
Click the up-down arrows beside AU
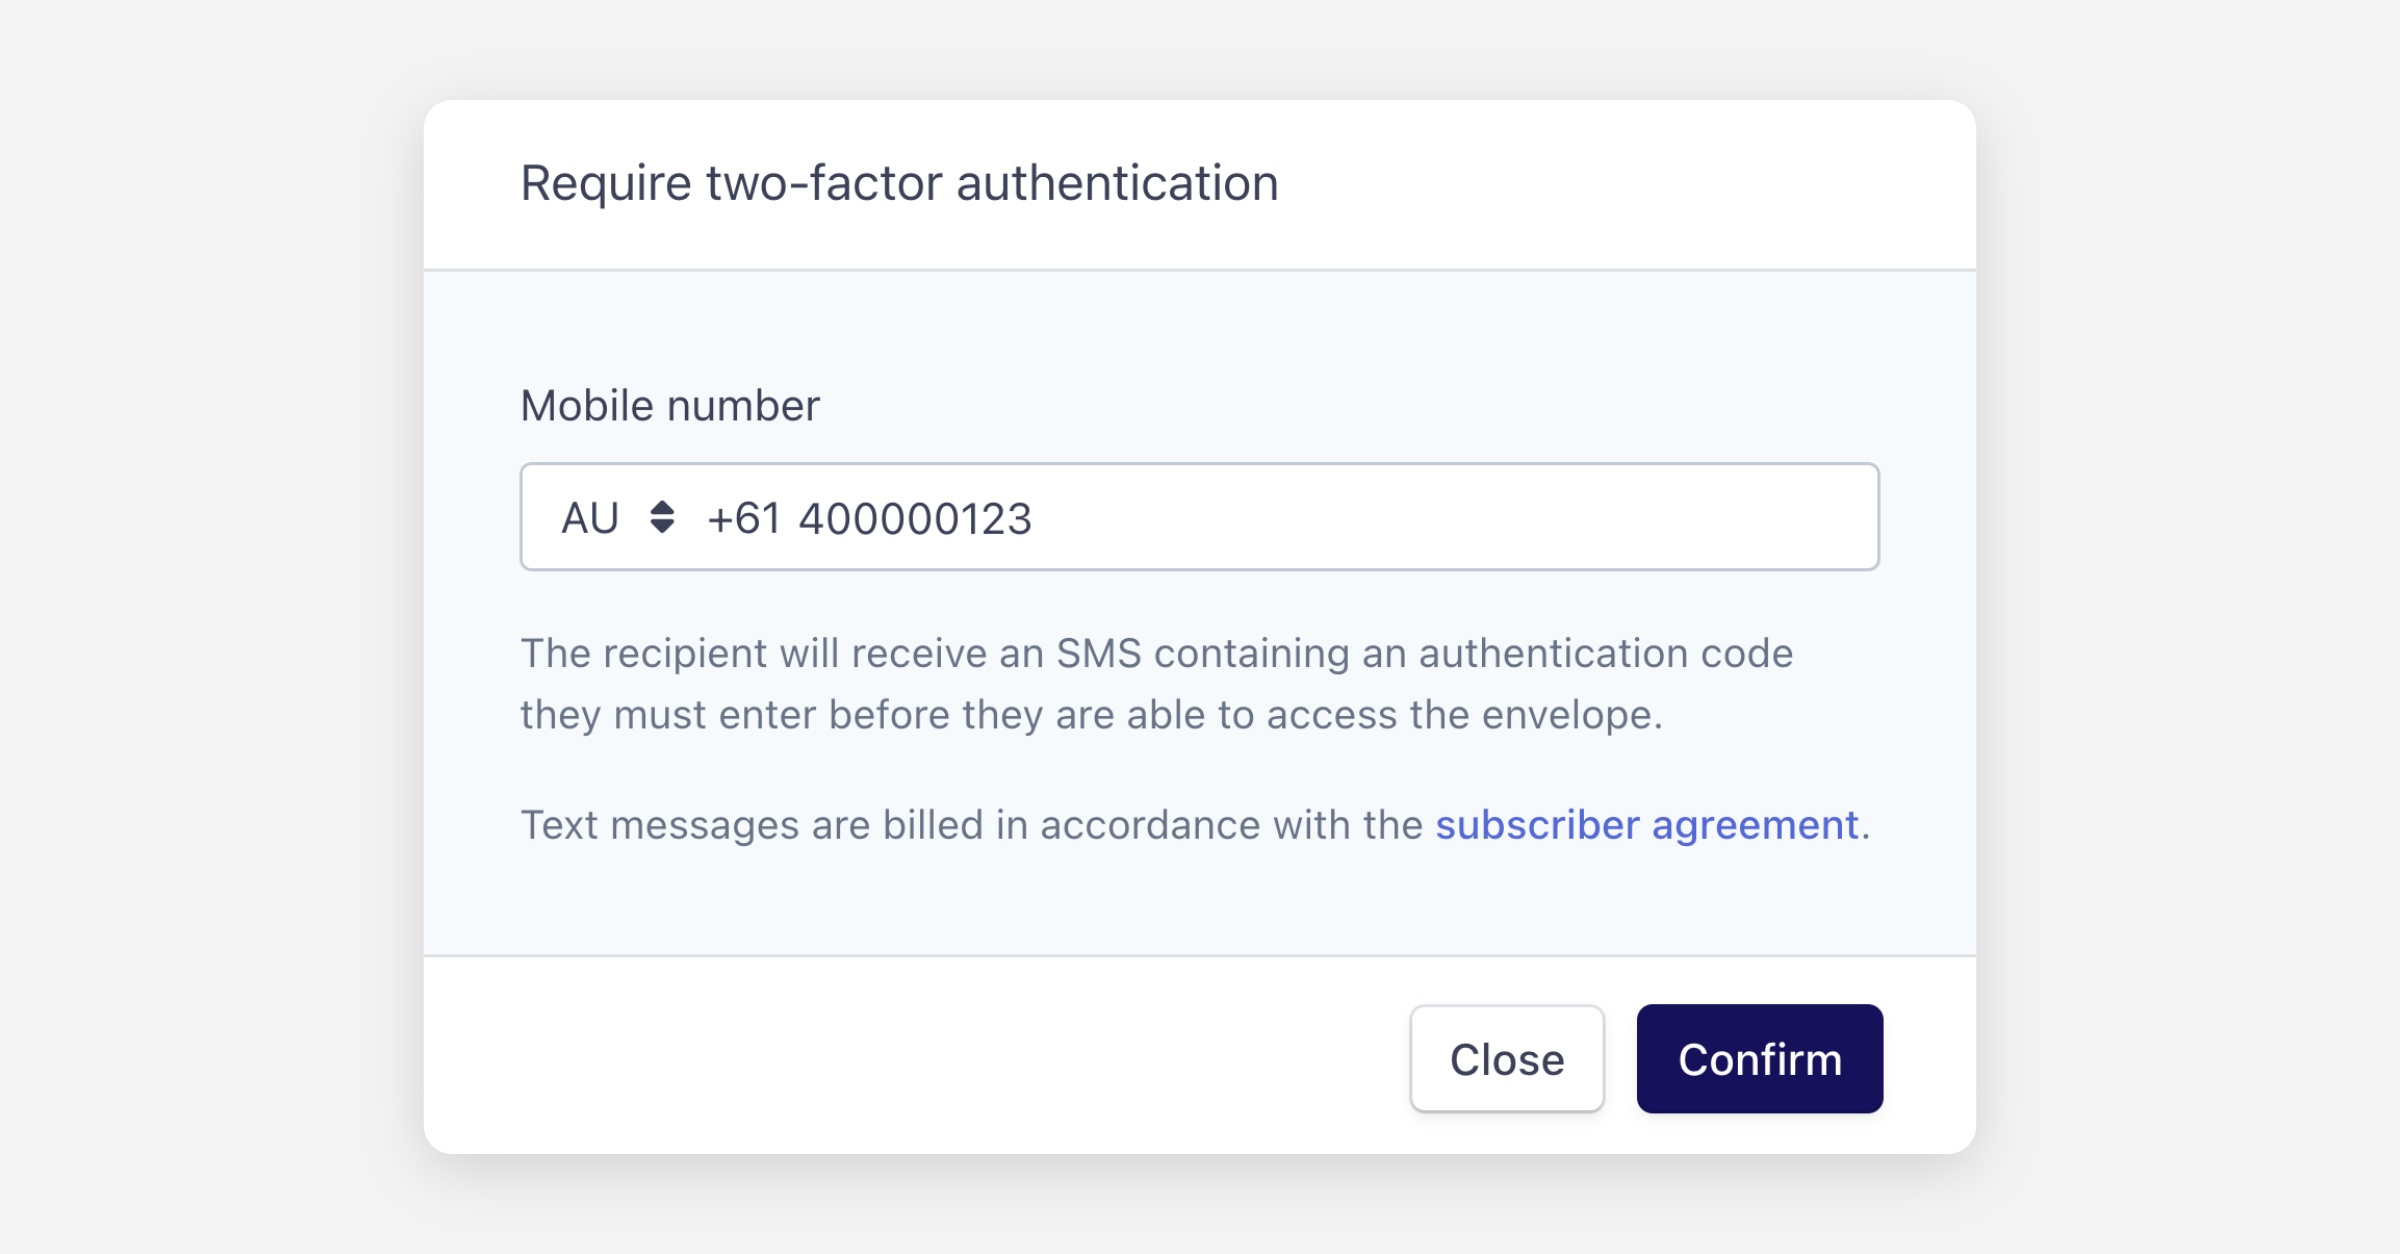coord(662,517)
